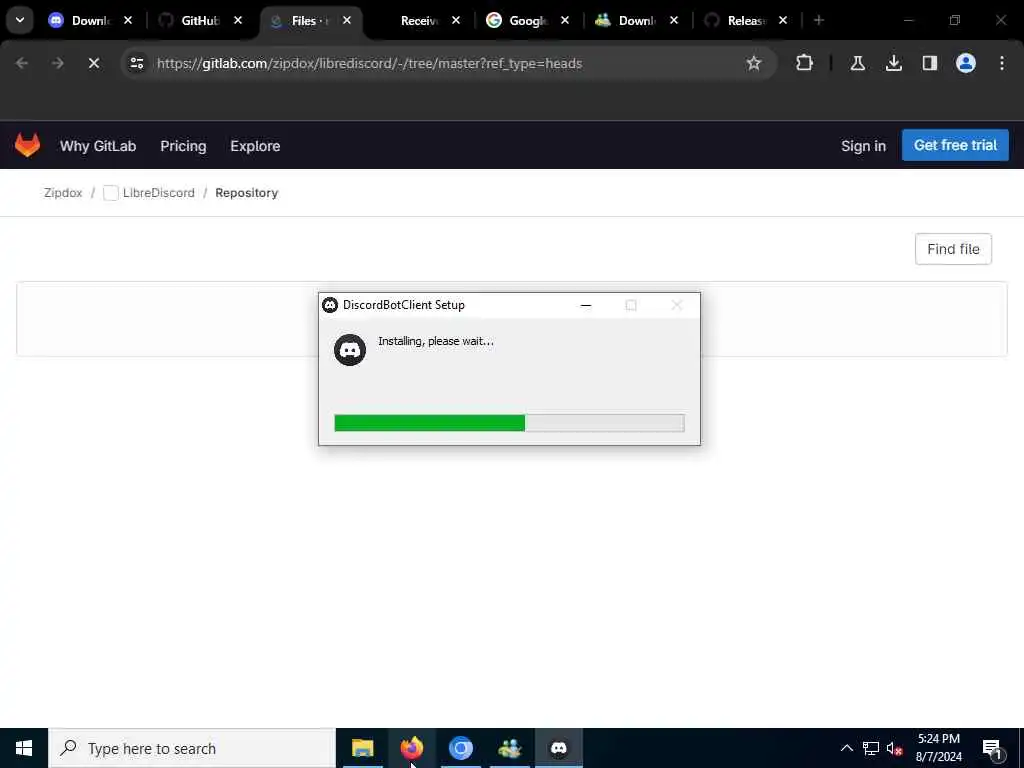Screen dimensions: 1024x768
Task: Click the gitlab.com URL address field
Action: (369, 63)
